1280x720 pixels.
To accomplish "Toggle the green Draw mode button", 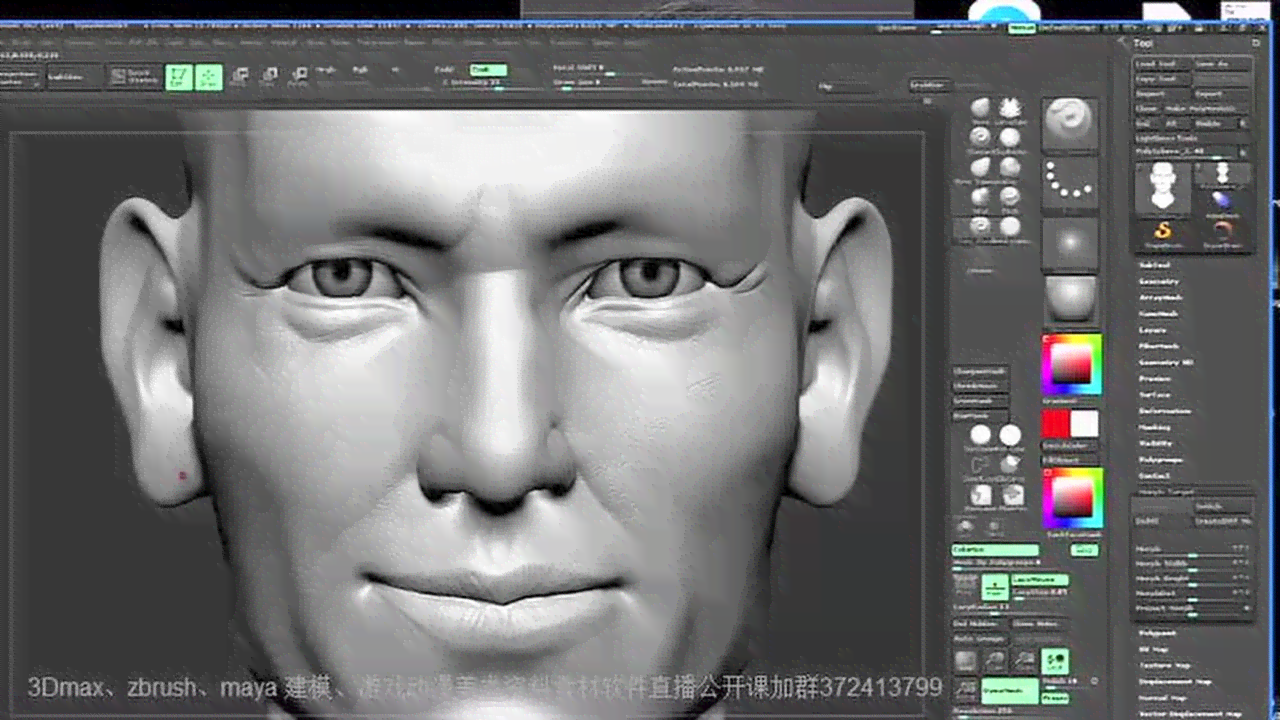I will [209, 77].
